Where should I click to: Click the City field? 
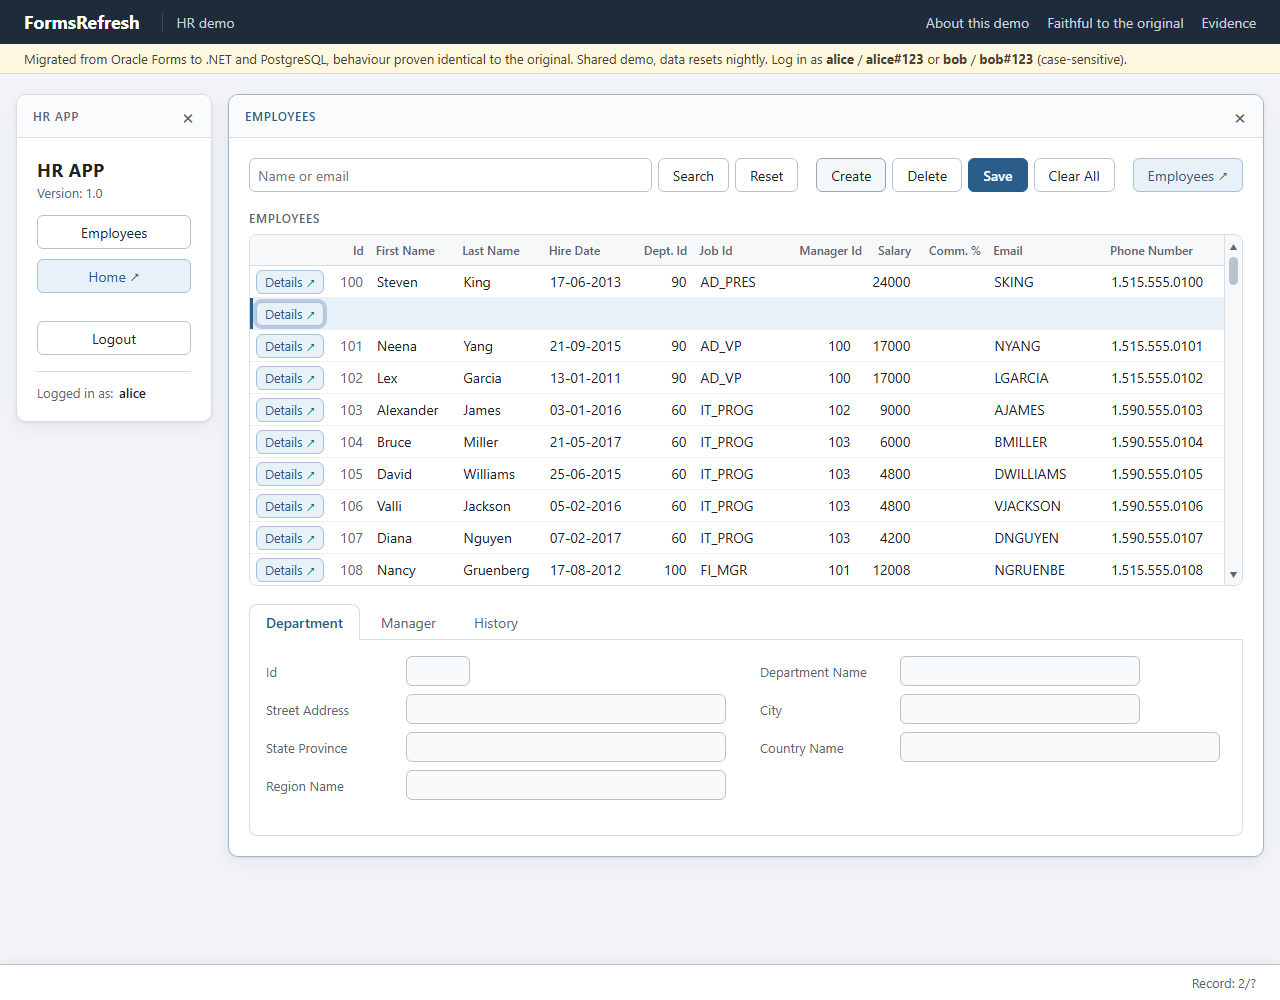pyautogui.click(x=1020, y=710)
